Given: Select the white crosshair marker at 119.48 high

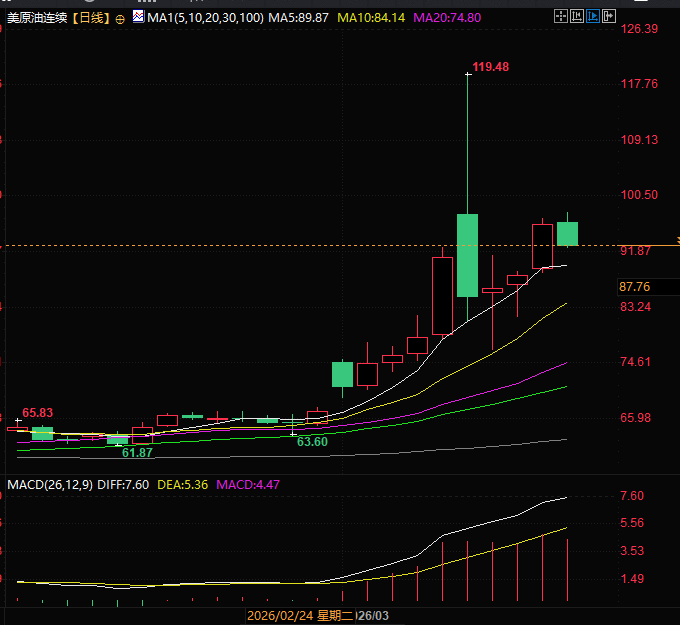Looking at the screenshot, I should pos(468,75).
